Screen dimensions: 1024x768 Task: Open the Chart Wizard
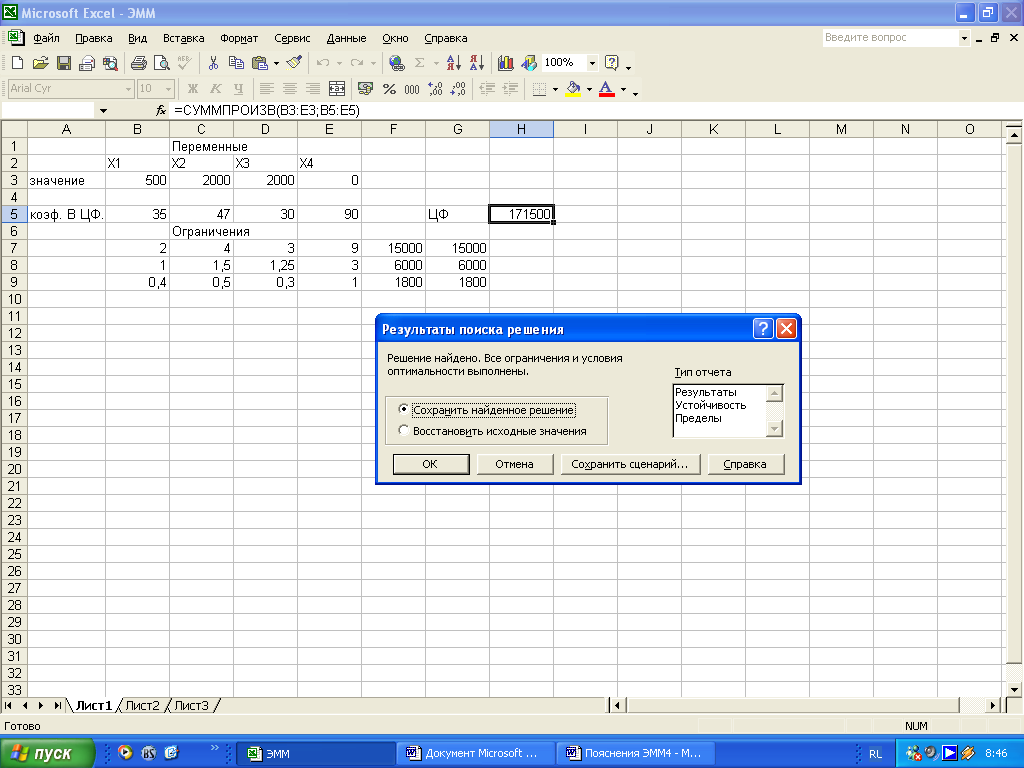click(505, 63)
